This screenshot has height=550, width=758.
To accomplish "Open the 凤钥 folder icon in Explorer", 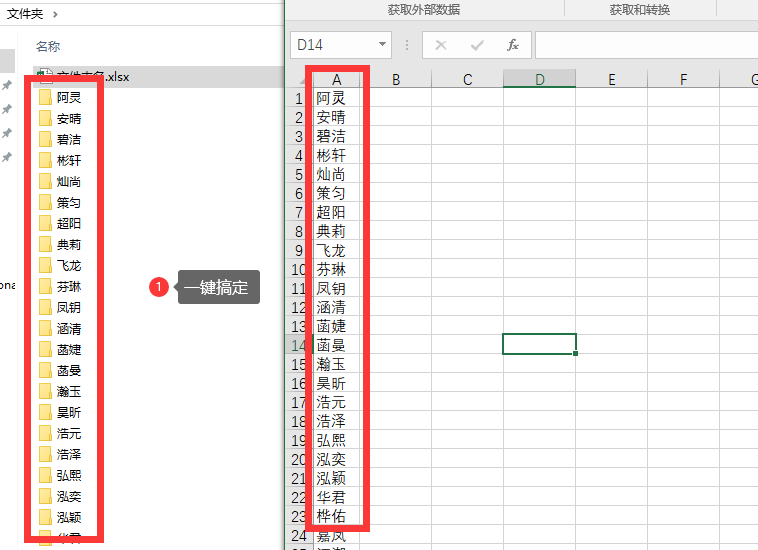I will [x=45, y=307].
